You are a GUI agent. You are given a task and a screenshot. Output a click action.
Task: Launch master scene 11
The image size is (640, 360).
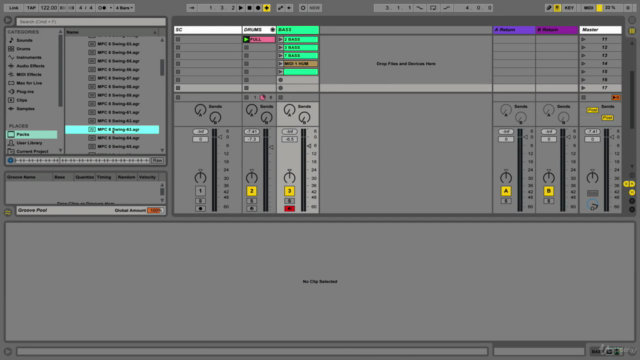[584, 40]
